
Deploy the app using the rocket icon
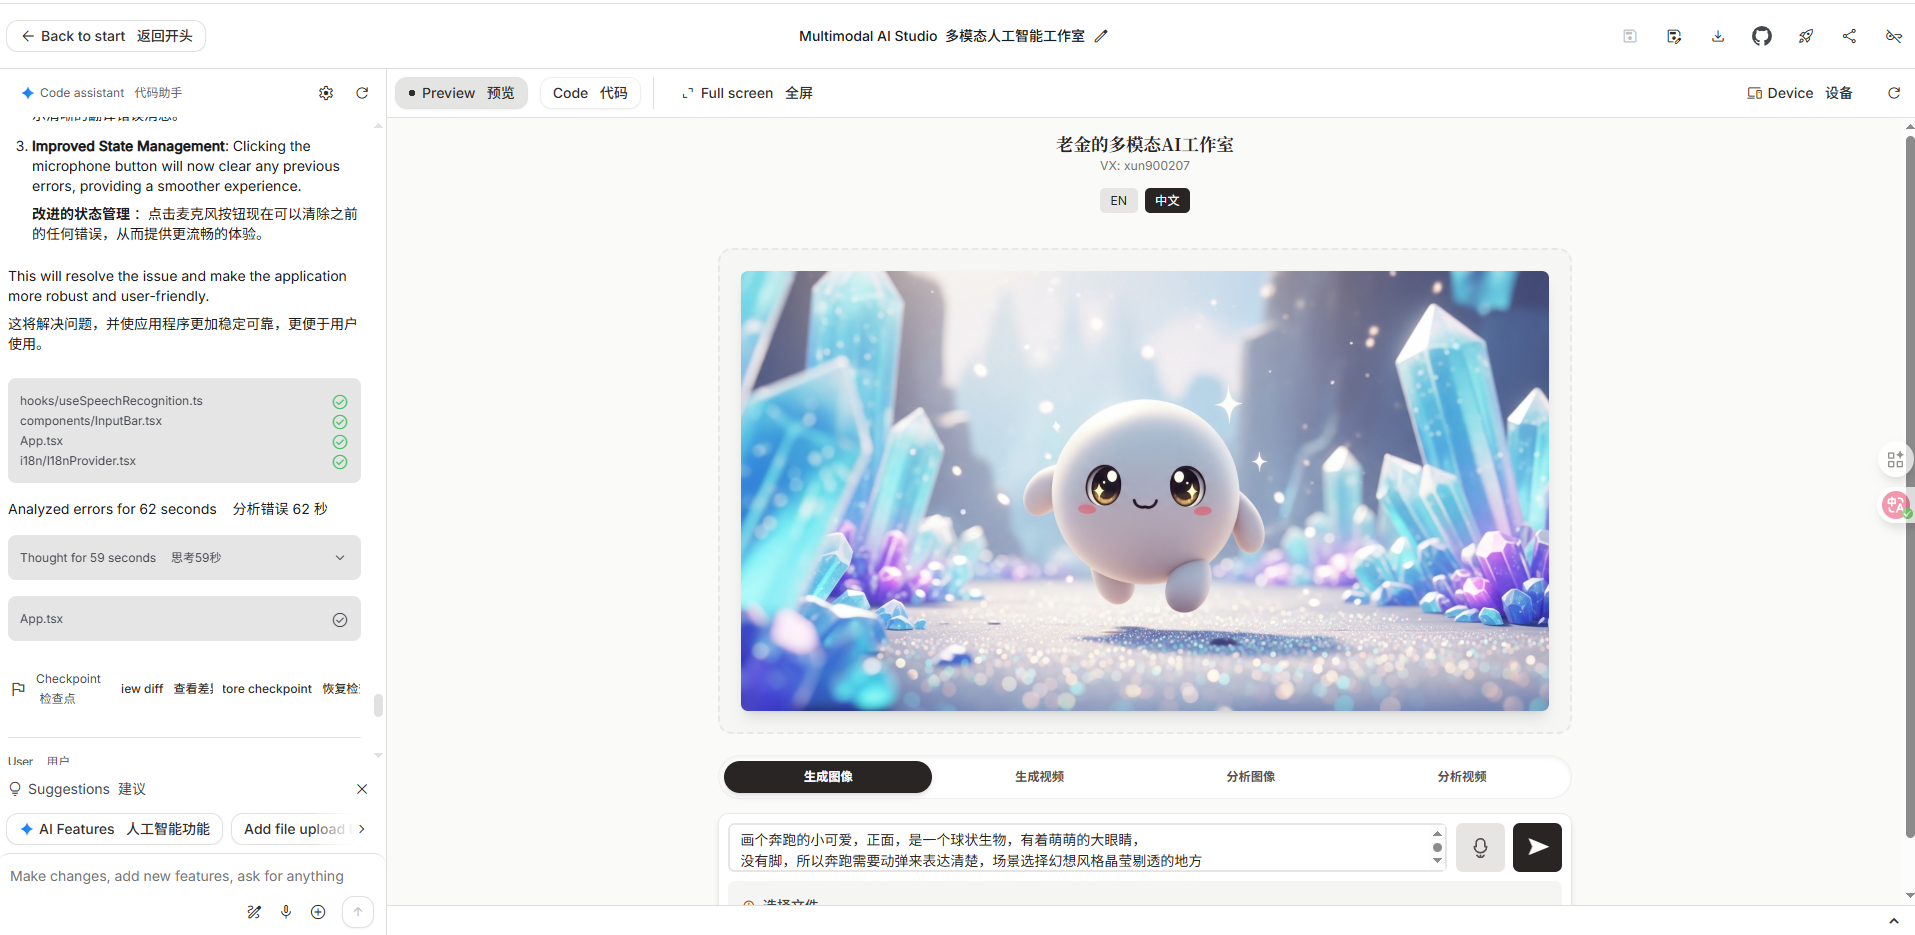1806,36
